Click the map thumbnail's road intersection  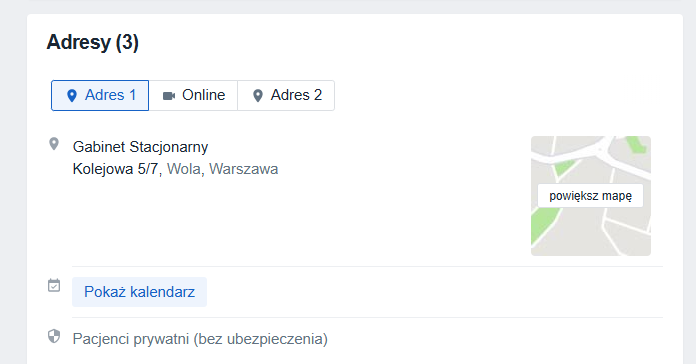pos(601,150)
